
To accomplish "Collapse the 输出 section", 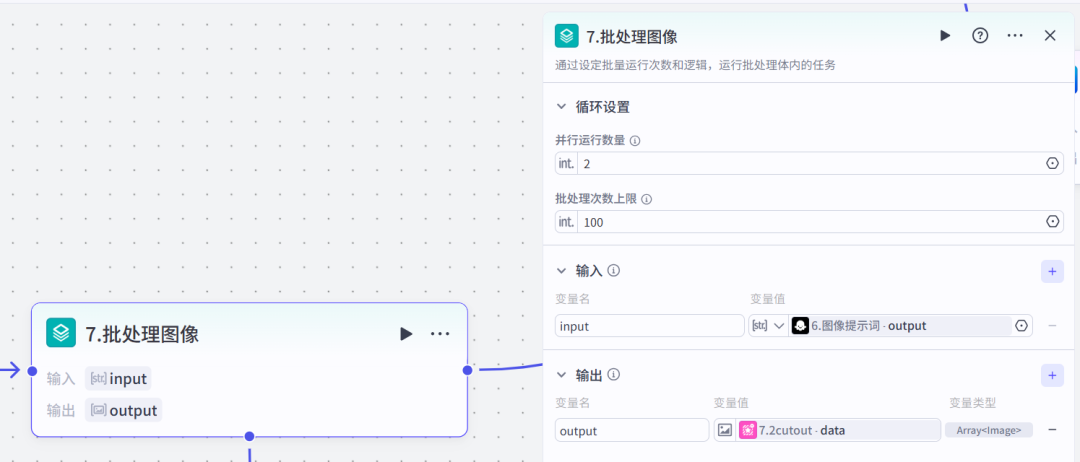I will [x=561, y=375].
